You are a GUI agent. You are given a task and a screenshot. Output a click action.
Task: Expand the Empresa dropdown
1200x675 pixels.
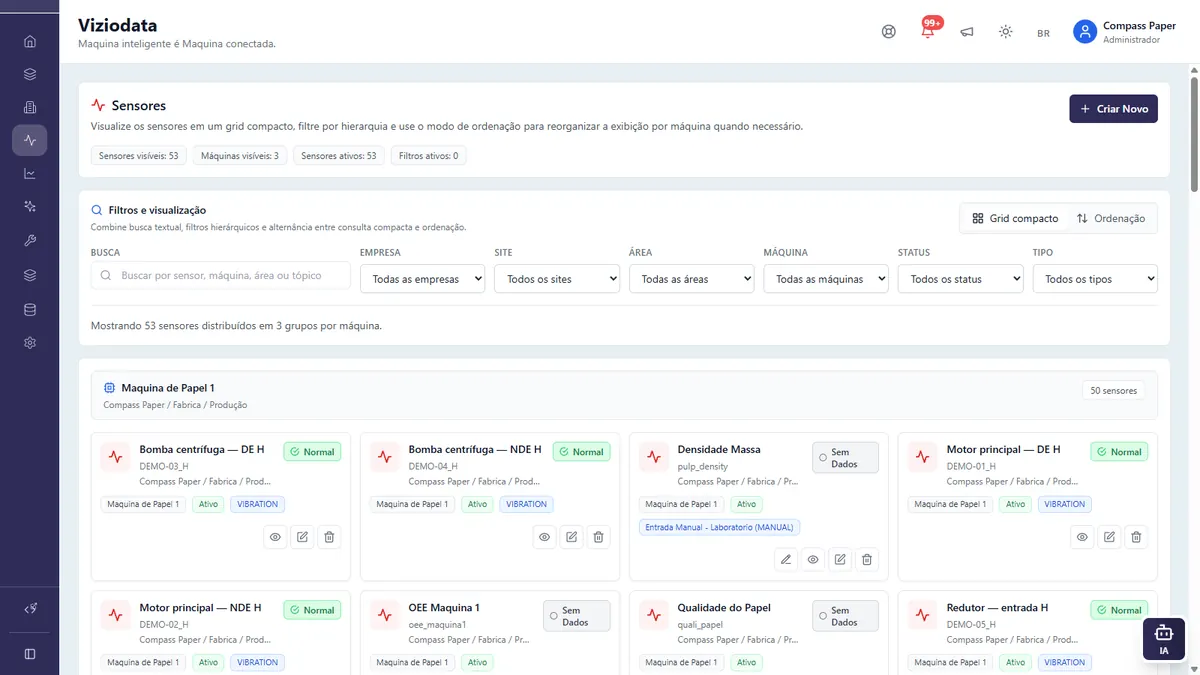pos(422,279)
